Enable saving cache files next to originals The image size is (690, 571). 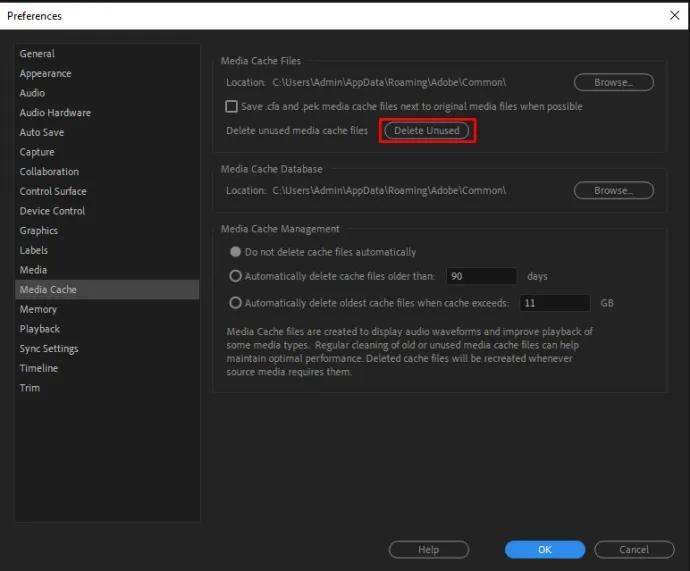231,106
